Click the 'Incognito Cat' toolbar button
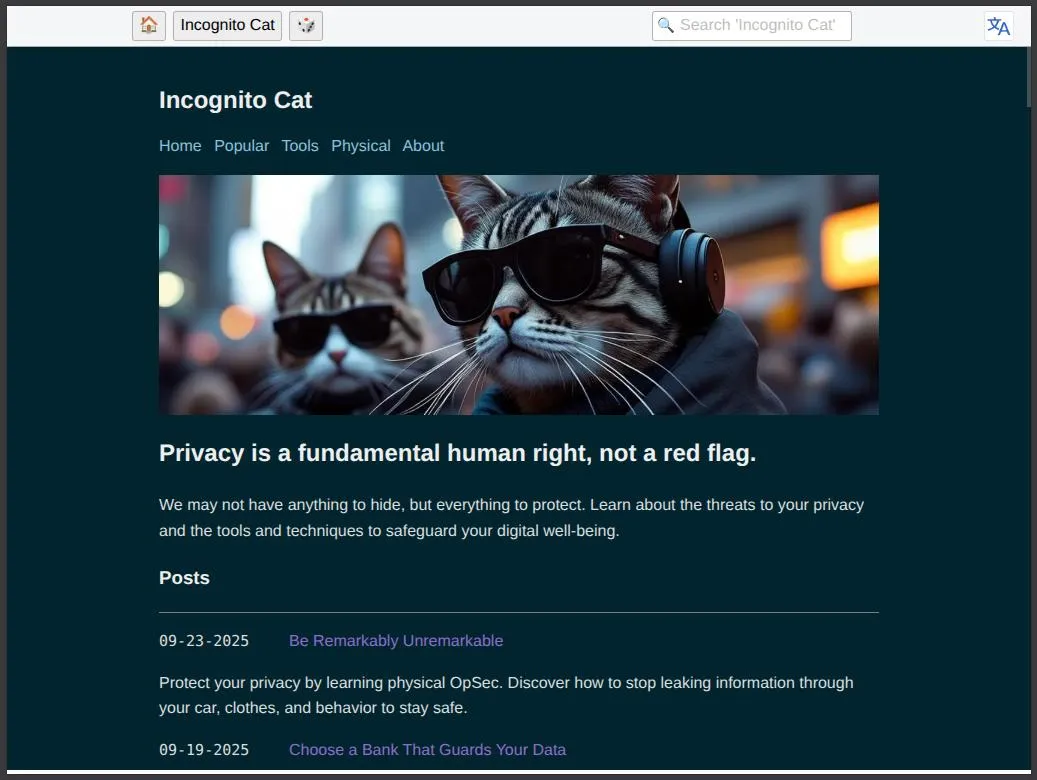The width and height of the screenshot is (1037, 780). click(228, 26)
